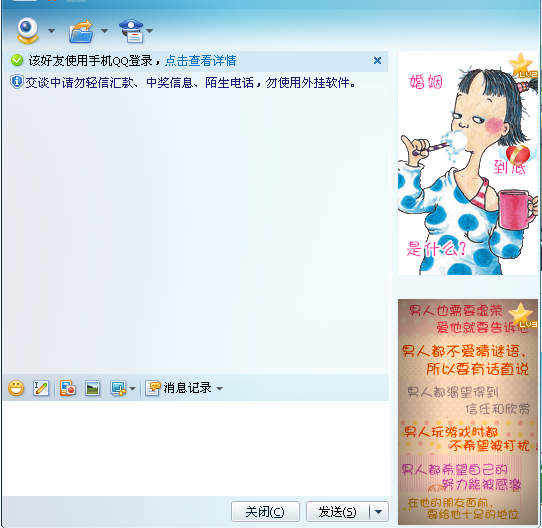Click the safety warning text 交谈中请勿轻信汇款
The height and width of the screenshot is (528, 542).
(190, 83)
